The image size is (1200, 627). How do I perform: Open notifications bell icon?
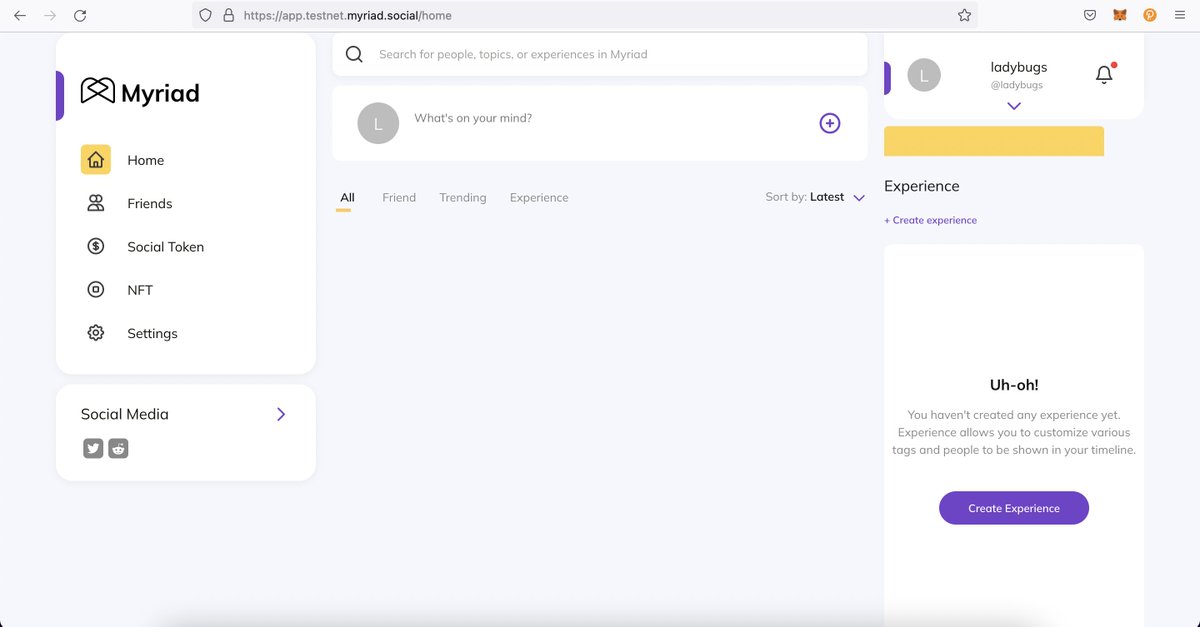[1104, 74]
